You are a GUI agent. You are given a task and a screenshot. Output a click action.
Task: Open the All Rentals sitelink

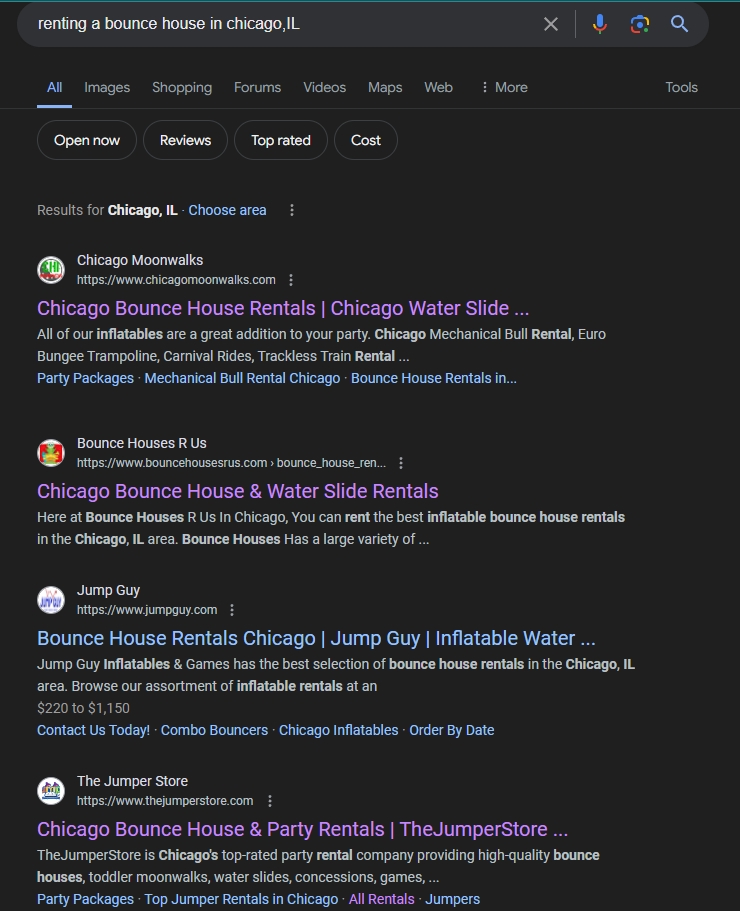tap(382, 899)
